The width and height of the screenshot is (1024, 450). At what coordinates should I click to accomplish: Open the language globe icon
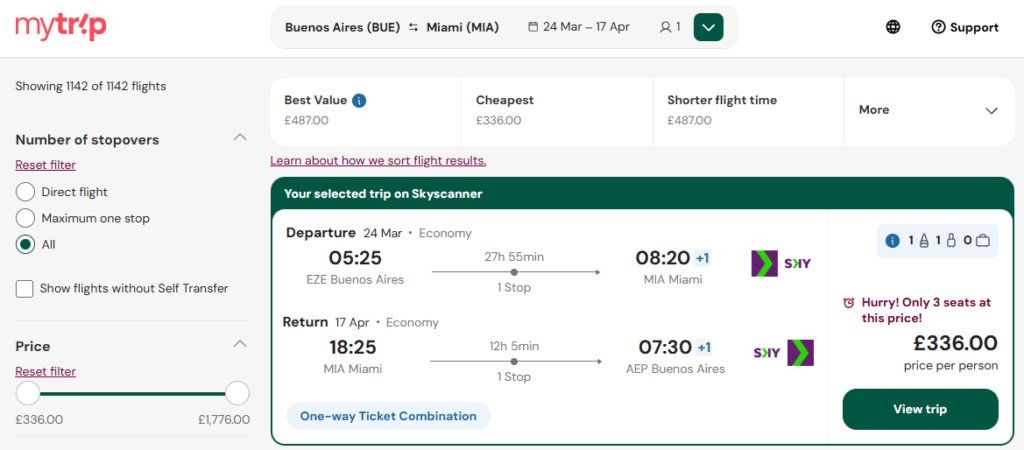(x=893, y=27)
